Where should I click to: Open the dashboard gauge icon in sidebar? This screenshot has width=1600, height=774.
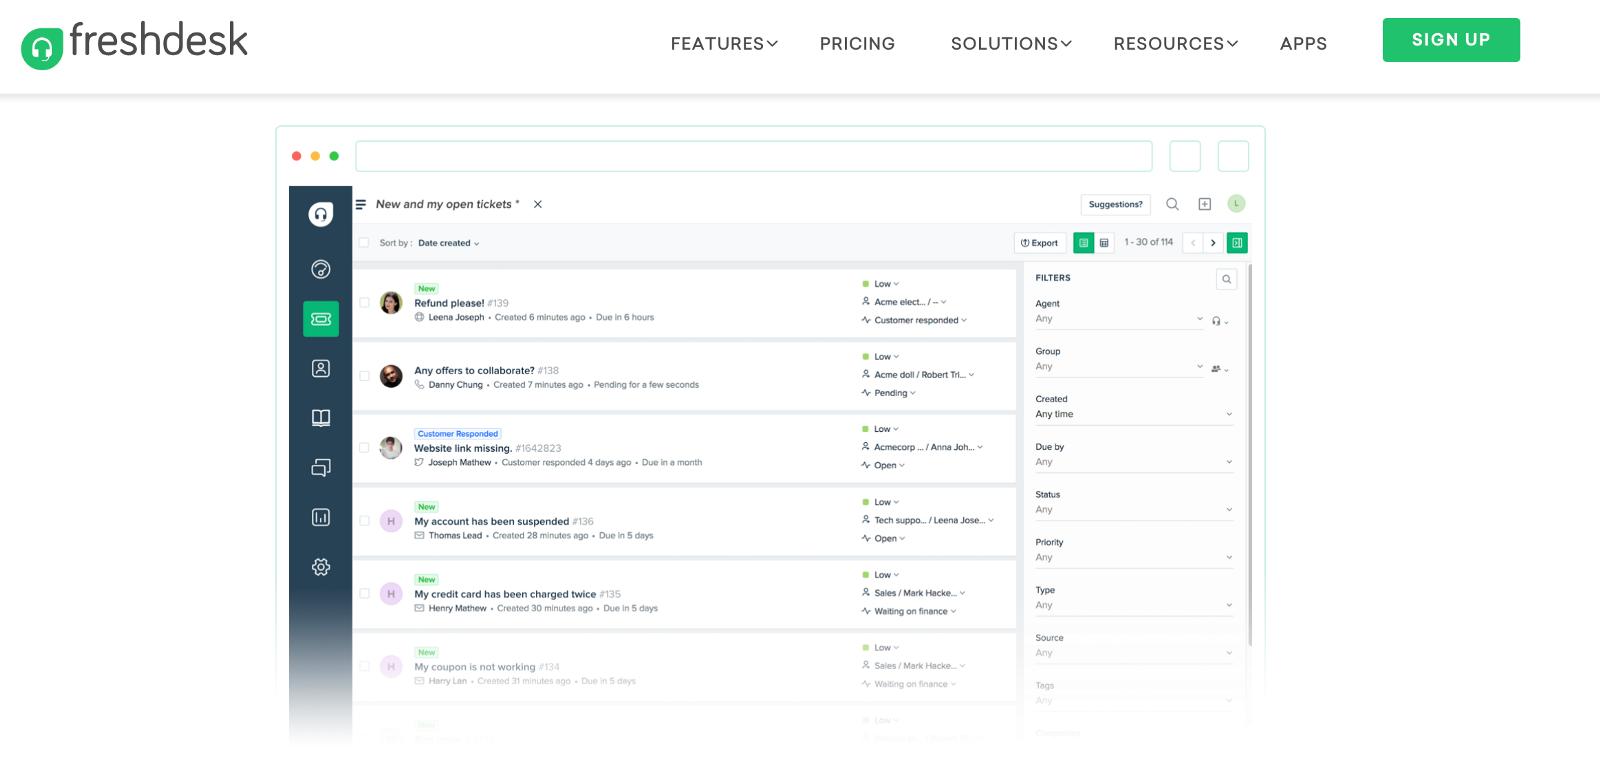pyautogui.click(x=321, y=269)
